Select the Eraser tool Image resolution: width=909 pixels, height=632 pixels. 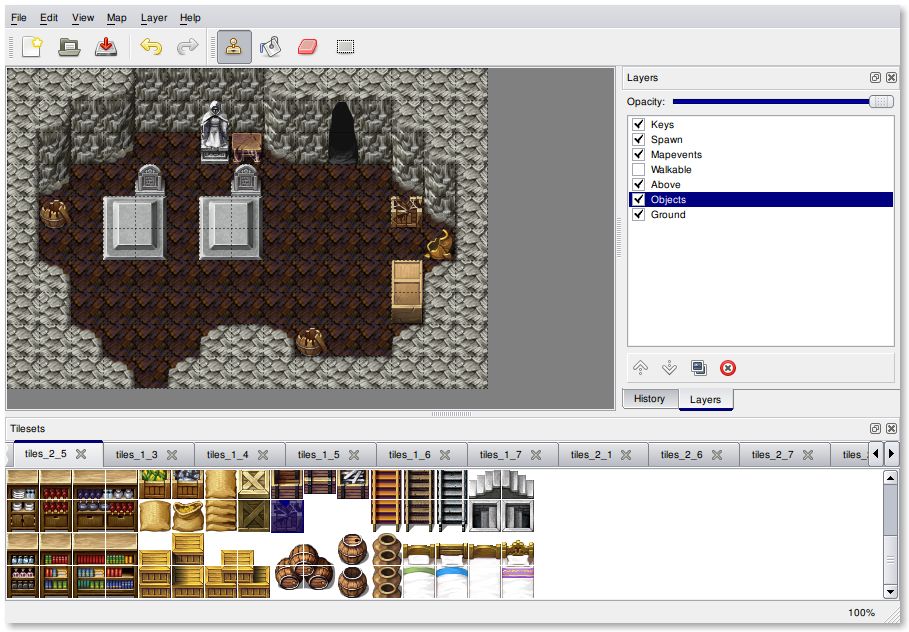tap(308, 47)
